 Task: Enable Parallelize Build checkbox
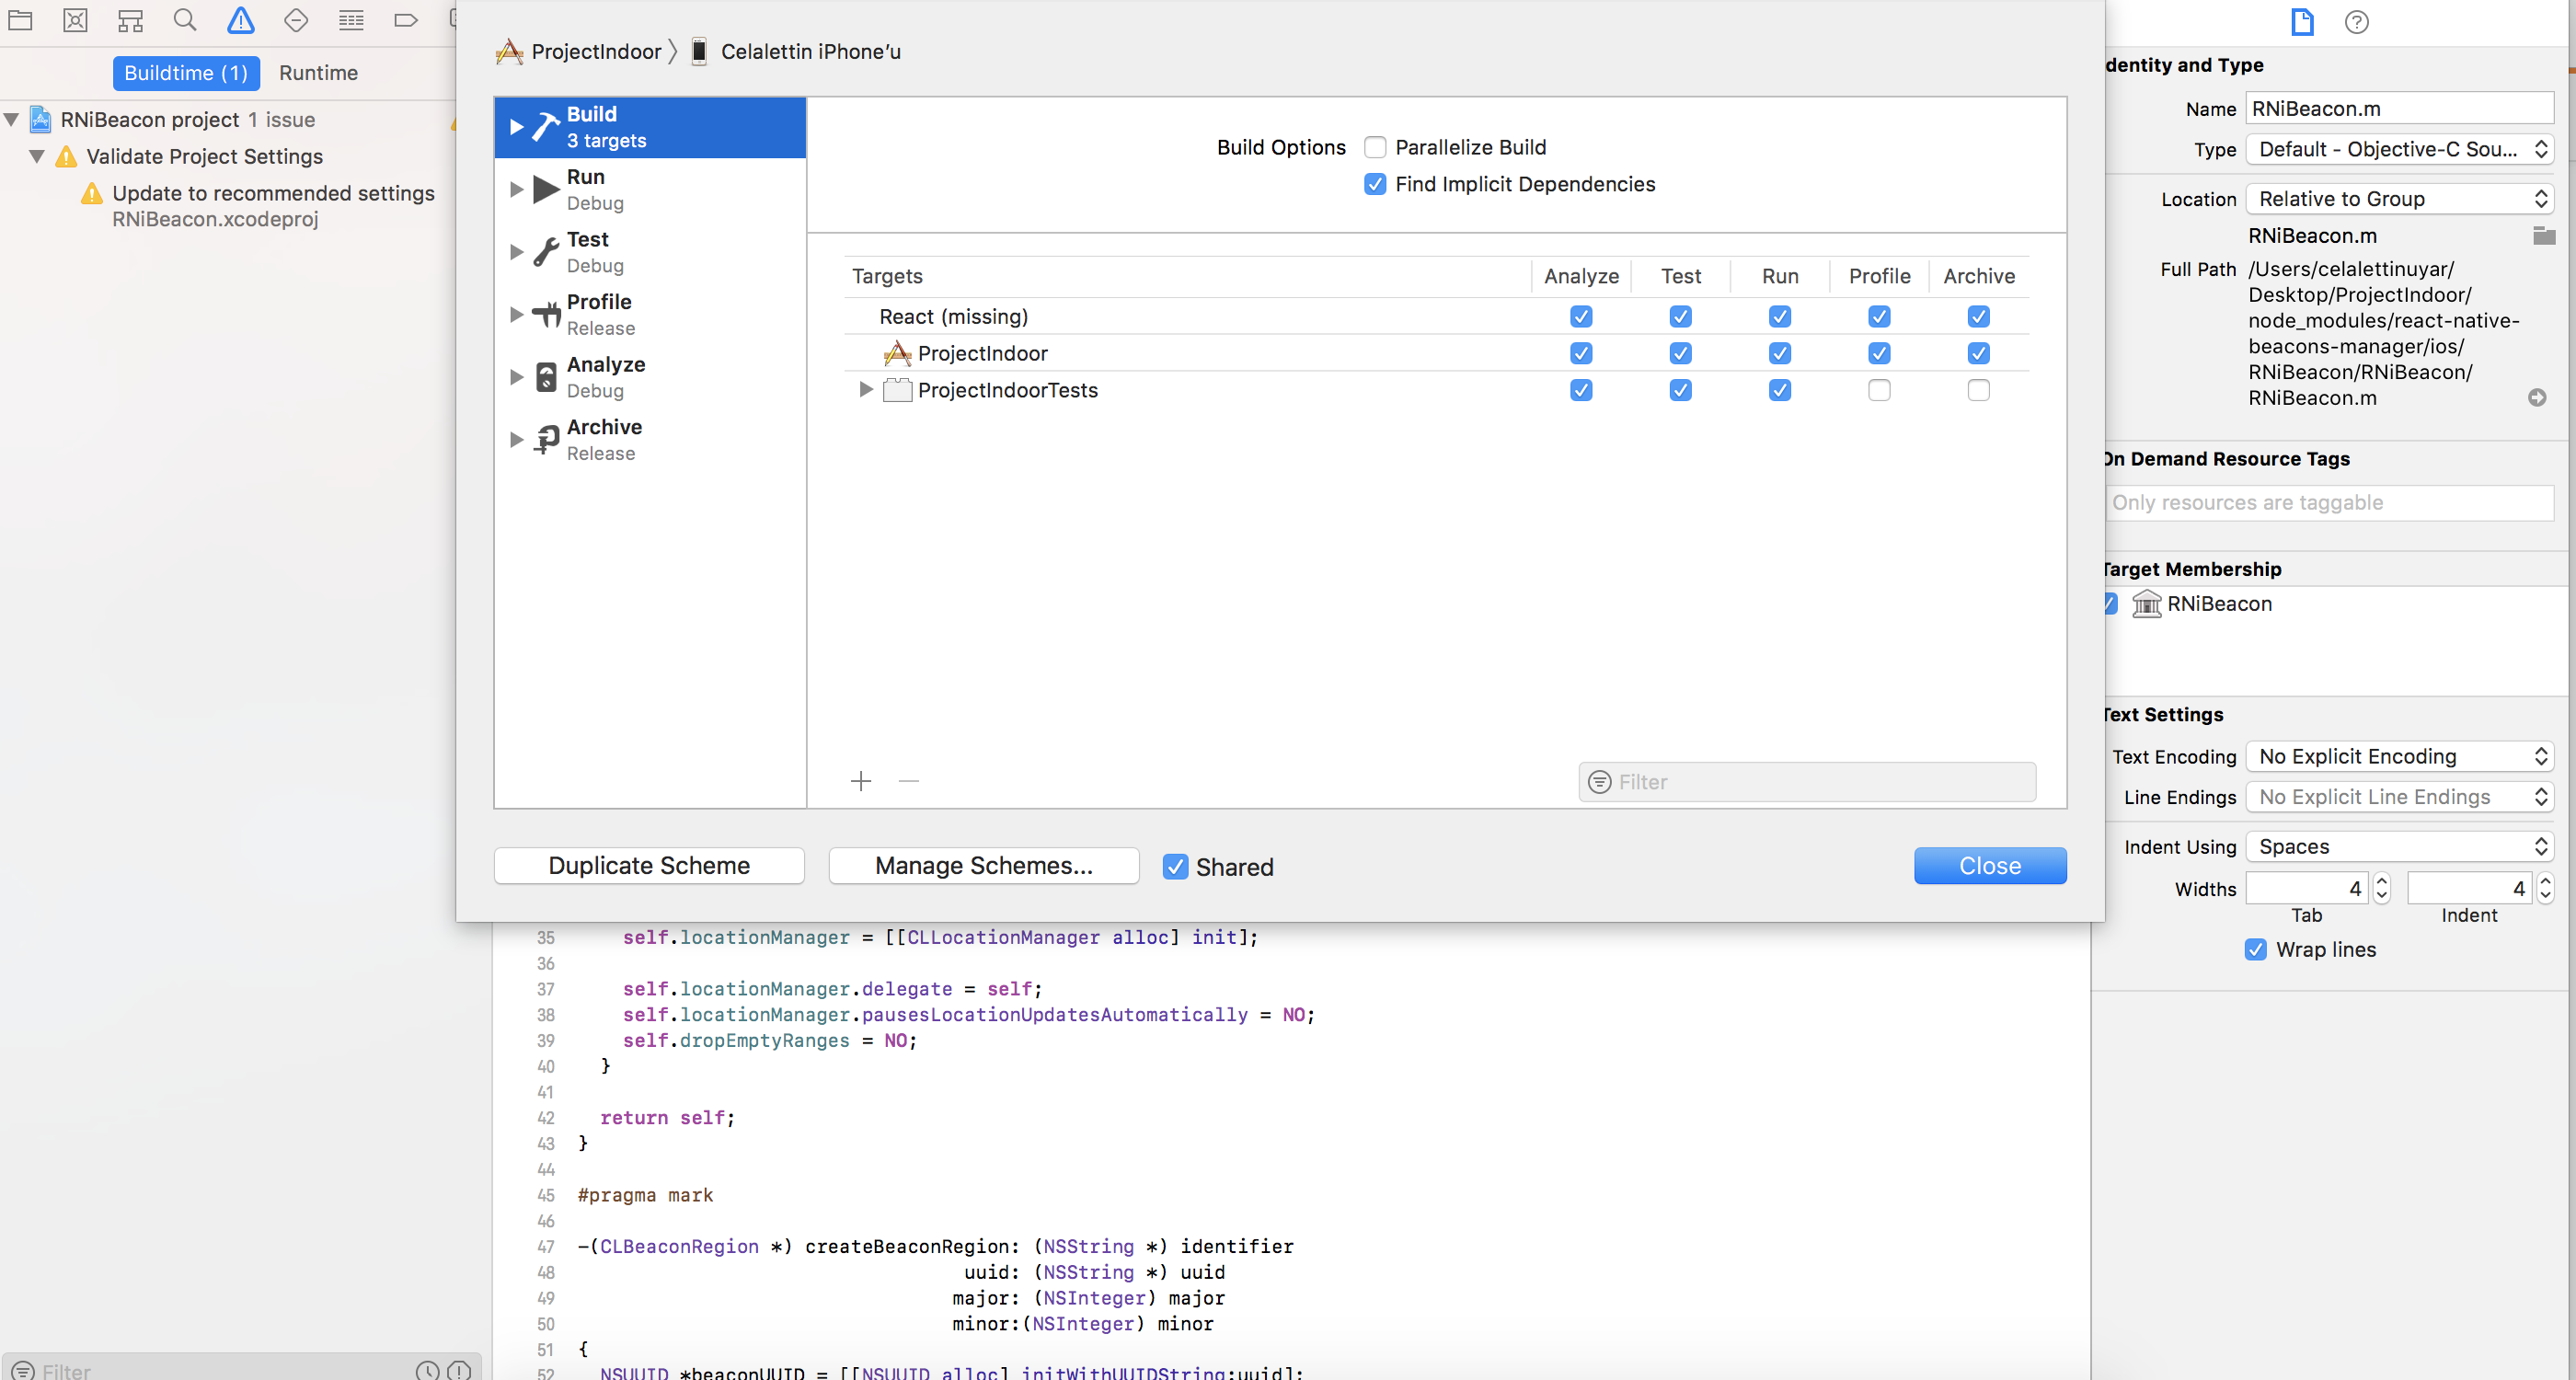point(1375,148)
